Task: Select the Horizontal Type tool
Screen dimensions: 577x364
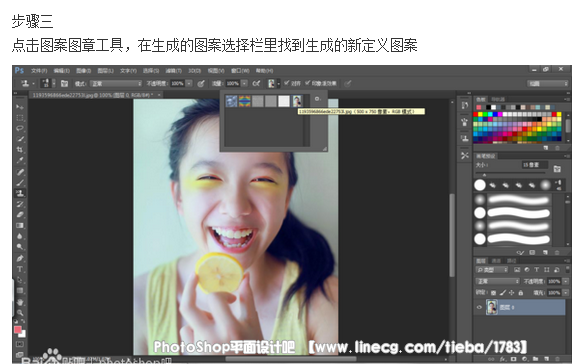Action: tap(20, 269)
